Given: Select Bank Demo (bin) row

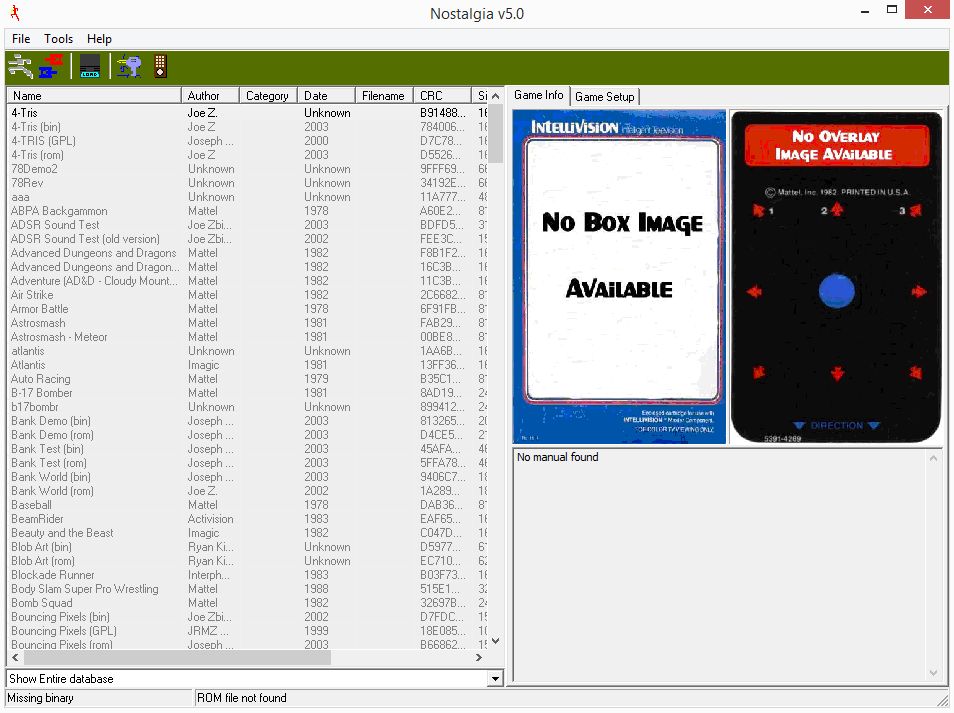Looking at the screenshot, I should [x=248, y=421].
